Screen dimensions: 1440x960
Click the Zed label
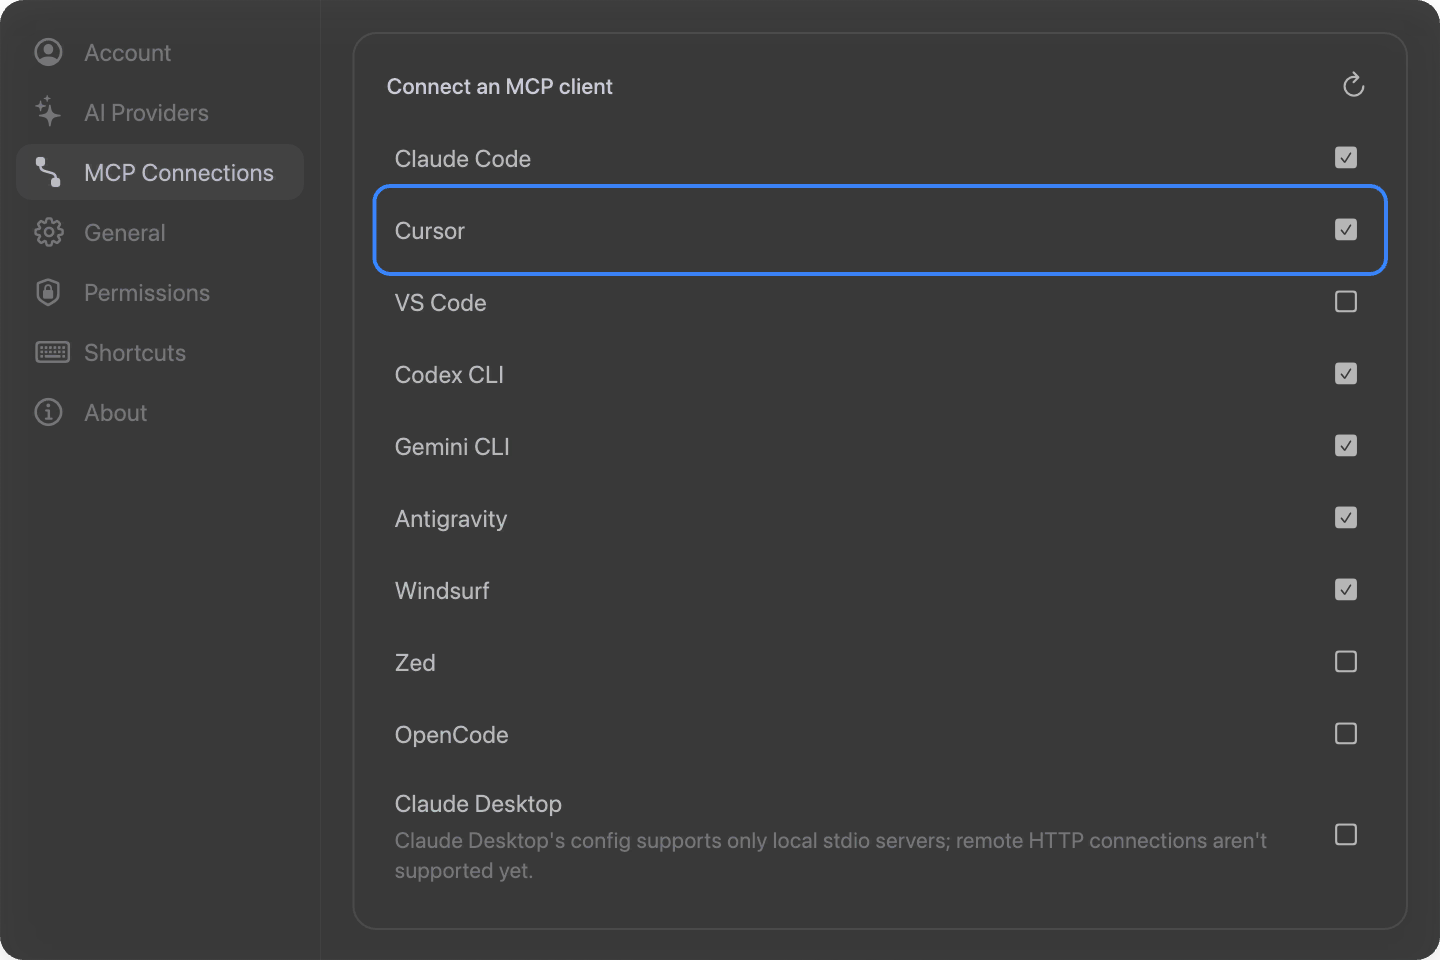tap(415, 663)
